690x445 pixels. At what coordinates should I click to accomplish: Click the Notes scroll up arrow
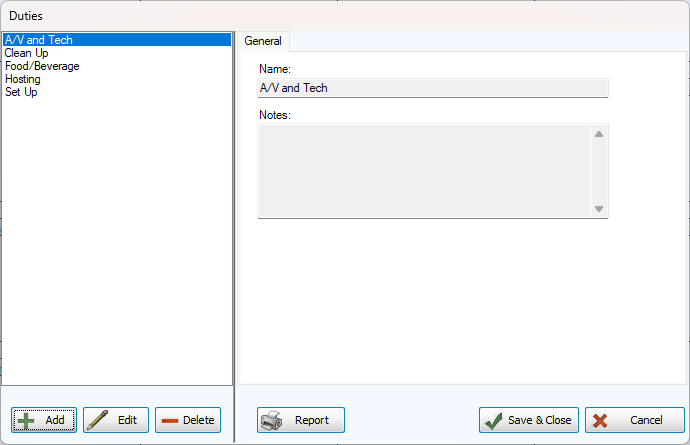599,134
